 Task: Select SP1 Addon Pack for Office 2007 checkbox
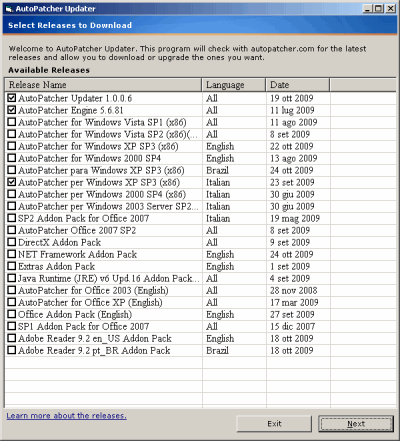(x=12, y=326)
